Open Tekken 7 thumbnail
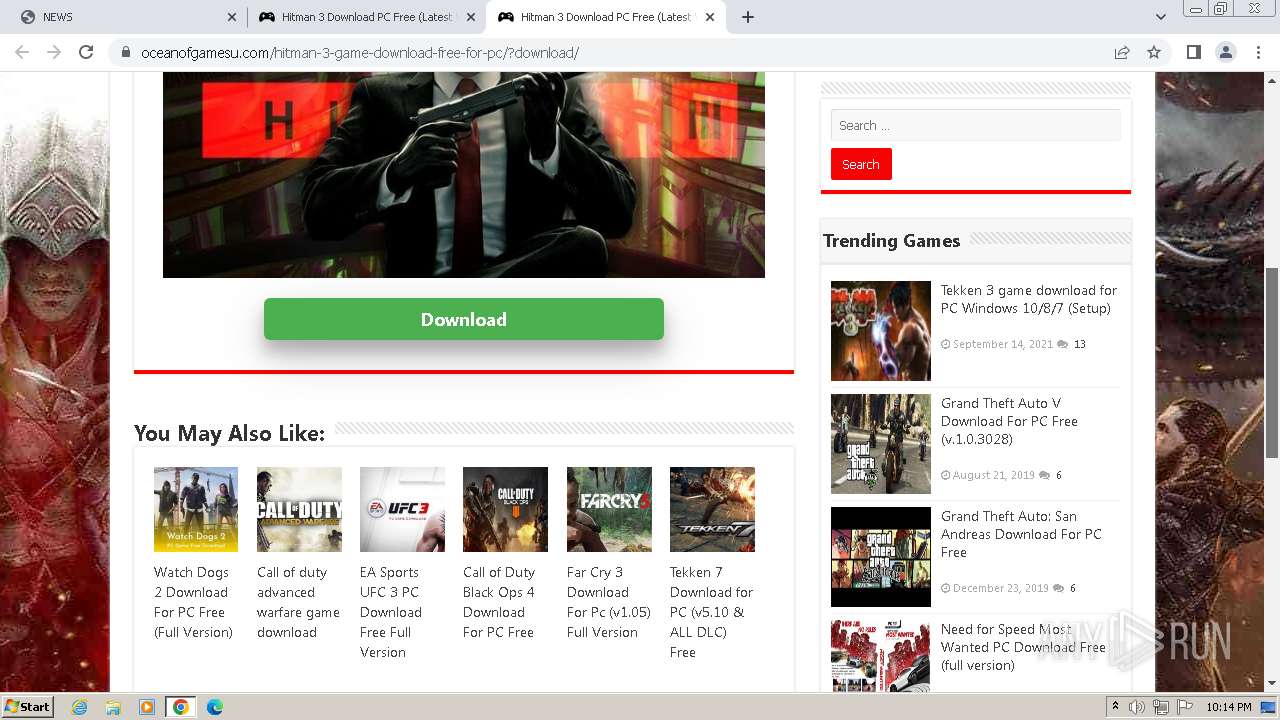Image resolution: width=1280 pixels, height=720 pixels. click(x=712, y=509)
